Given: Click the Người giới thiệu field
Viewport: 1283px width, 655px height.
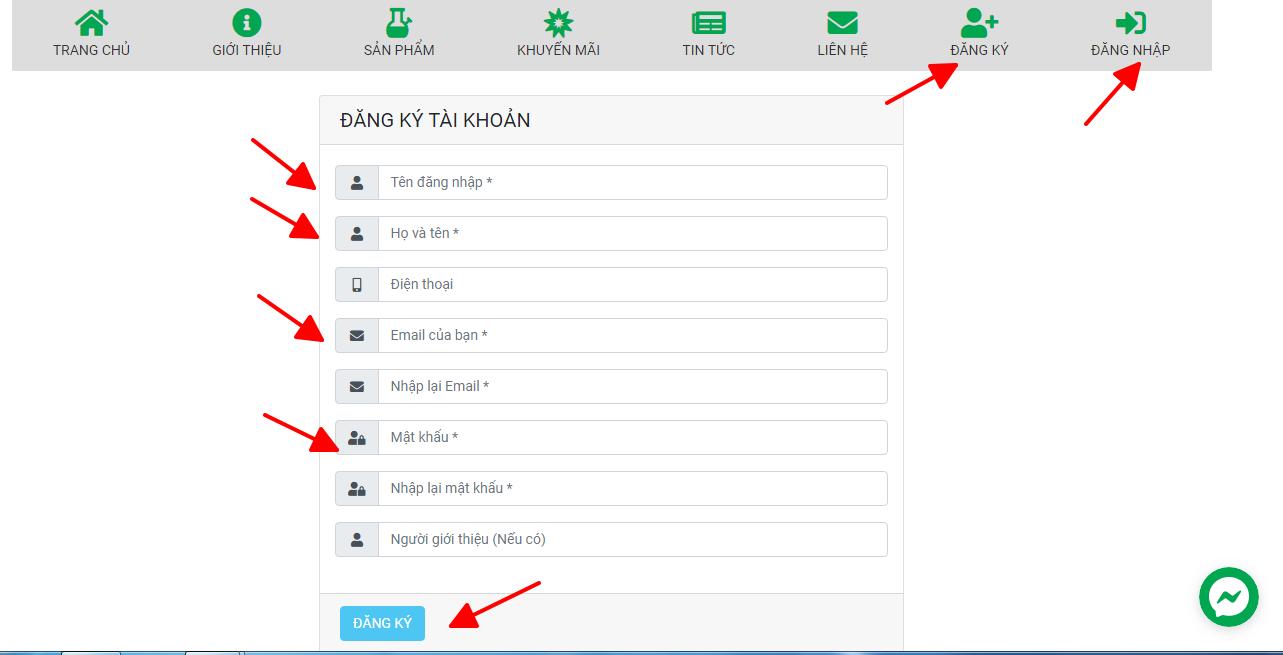Looking at the screenshot, I should coord(632,539).
